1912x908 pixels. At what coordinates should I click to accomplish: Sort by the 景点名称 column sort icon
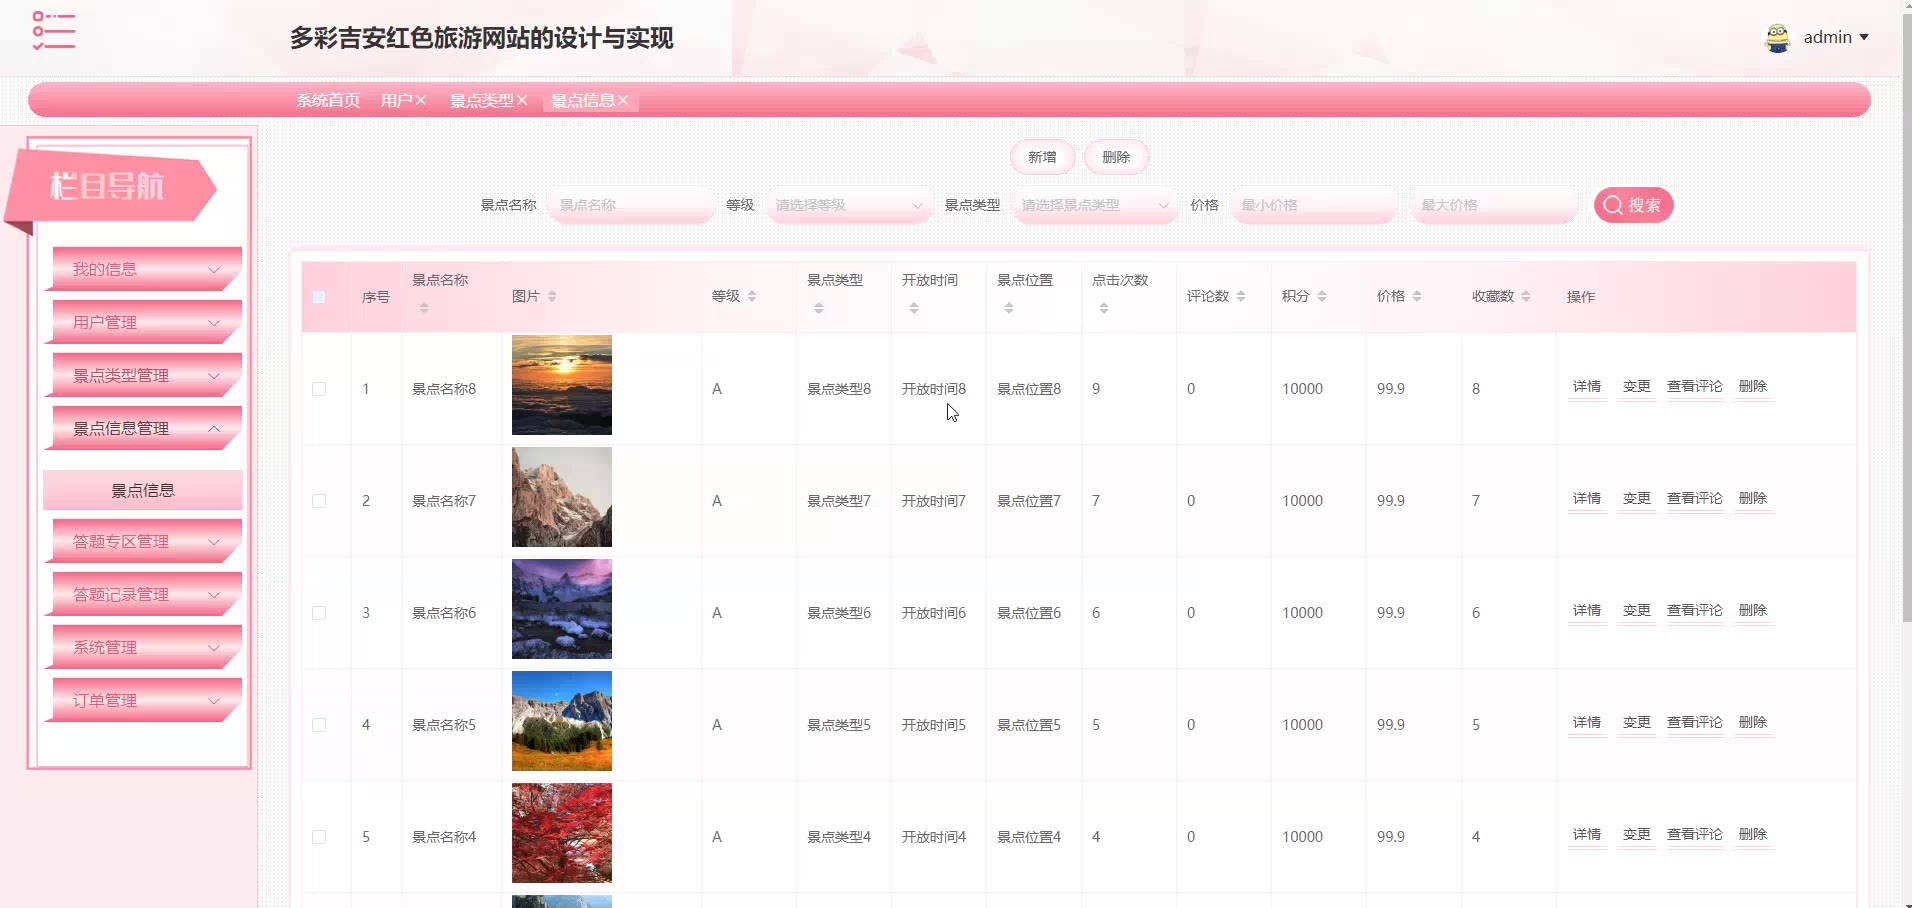coord(424,308)
